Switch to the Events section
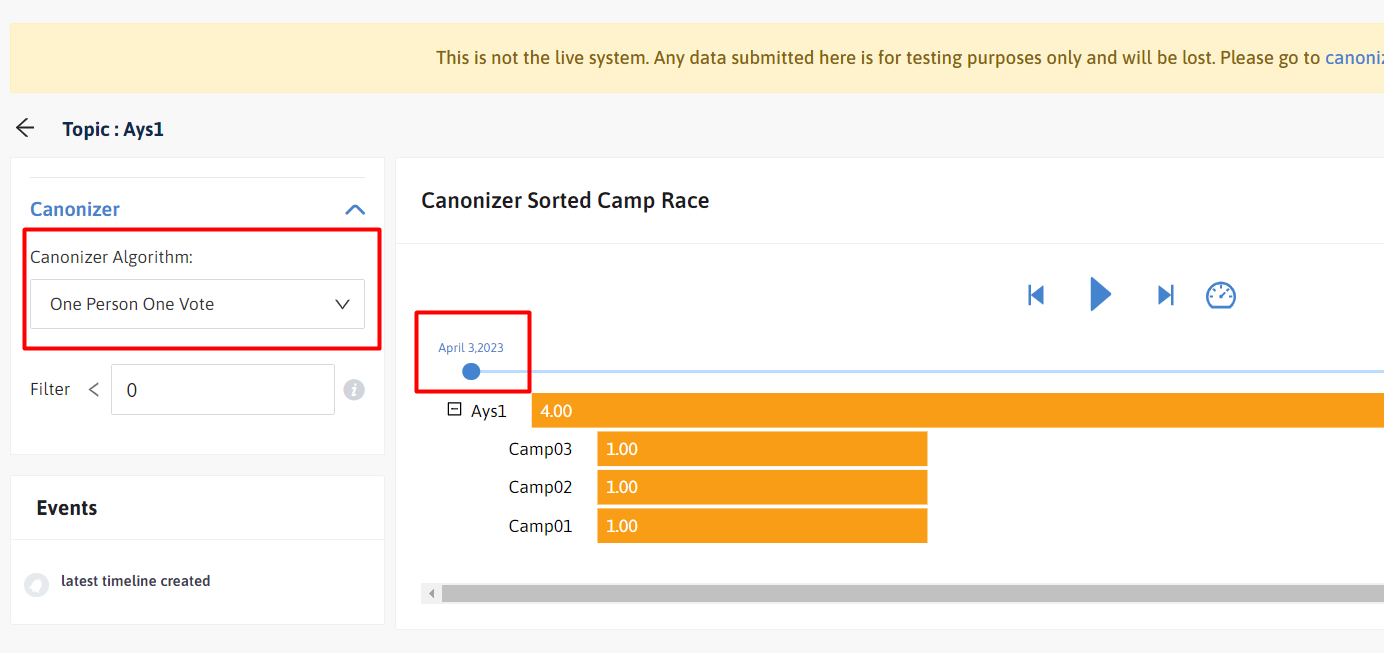The image size is (1384, 653). (x=66, y=508)
